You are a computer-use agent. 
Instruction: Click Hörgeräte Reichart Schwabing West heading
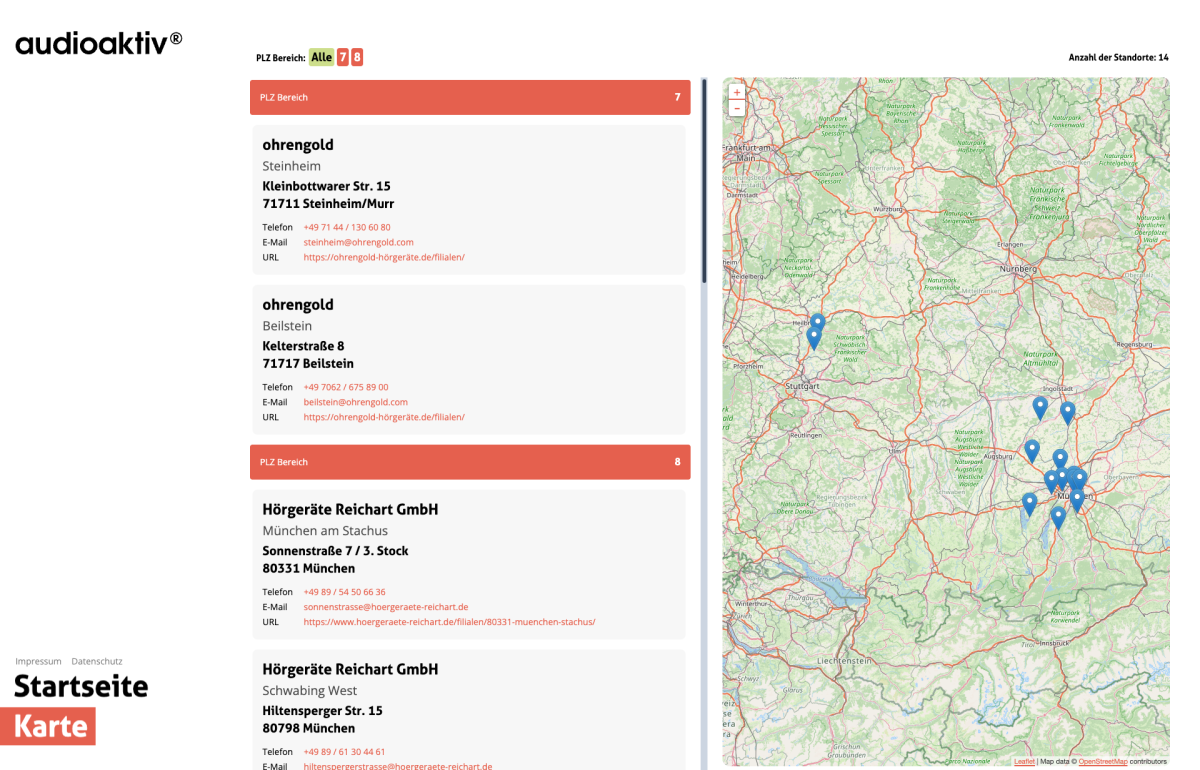(350, 670)
